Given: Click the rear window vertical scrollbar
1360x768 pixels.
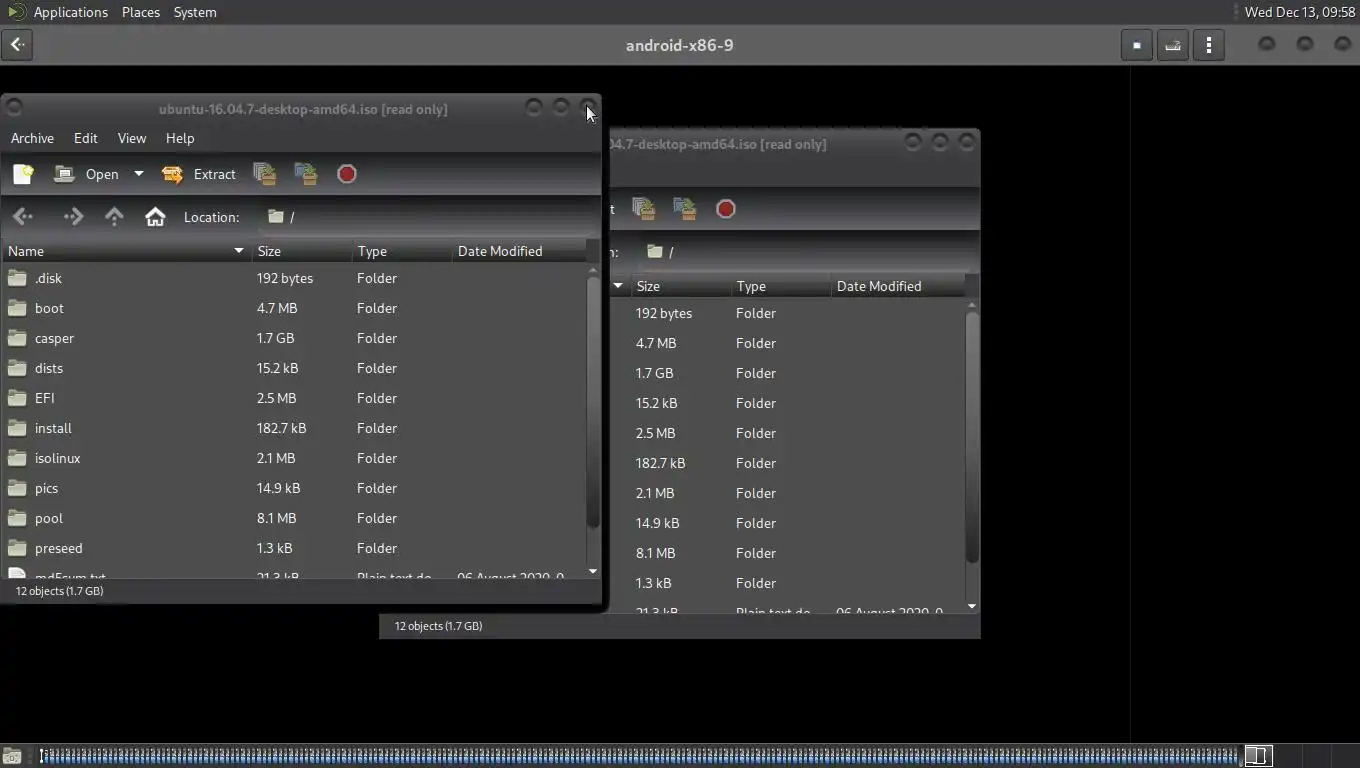Looking at the screenshot, I should tap(972, 438).
